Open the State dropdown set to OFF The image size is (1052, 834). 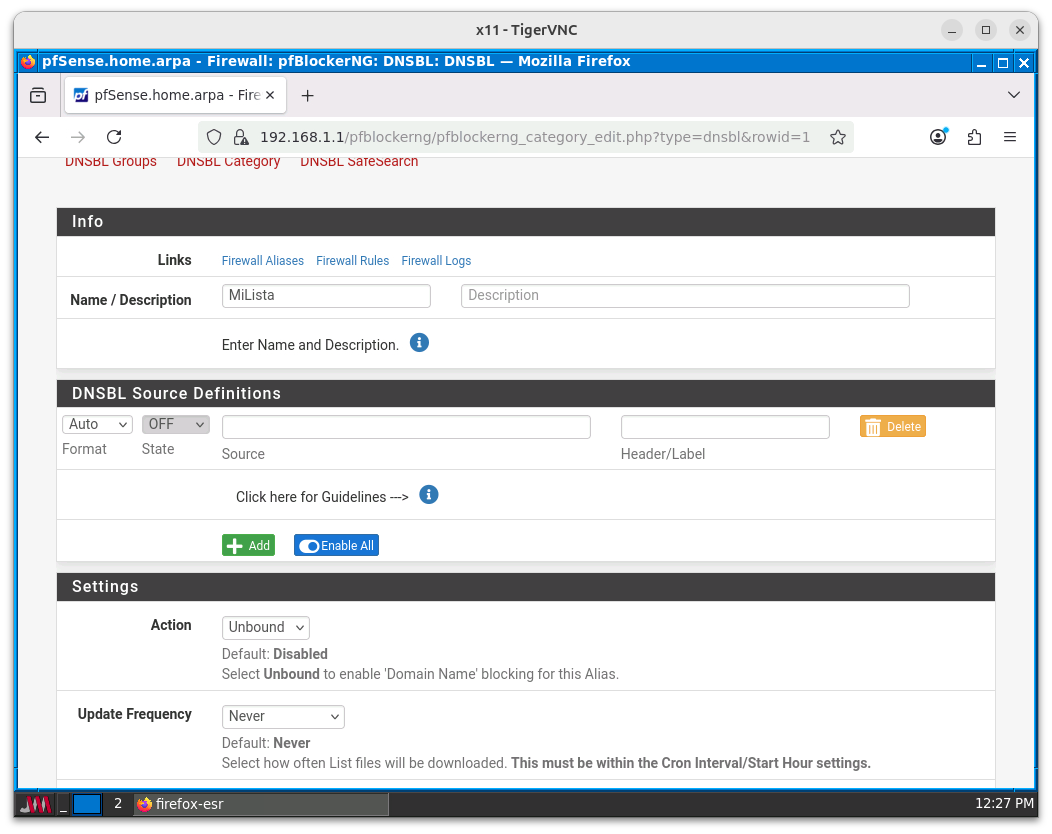176,424
